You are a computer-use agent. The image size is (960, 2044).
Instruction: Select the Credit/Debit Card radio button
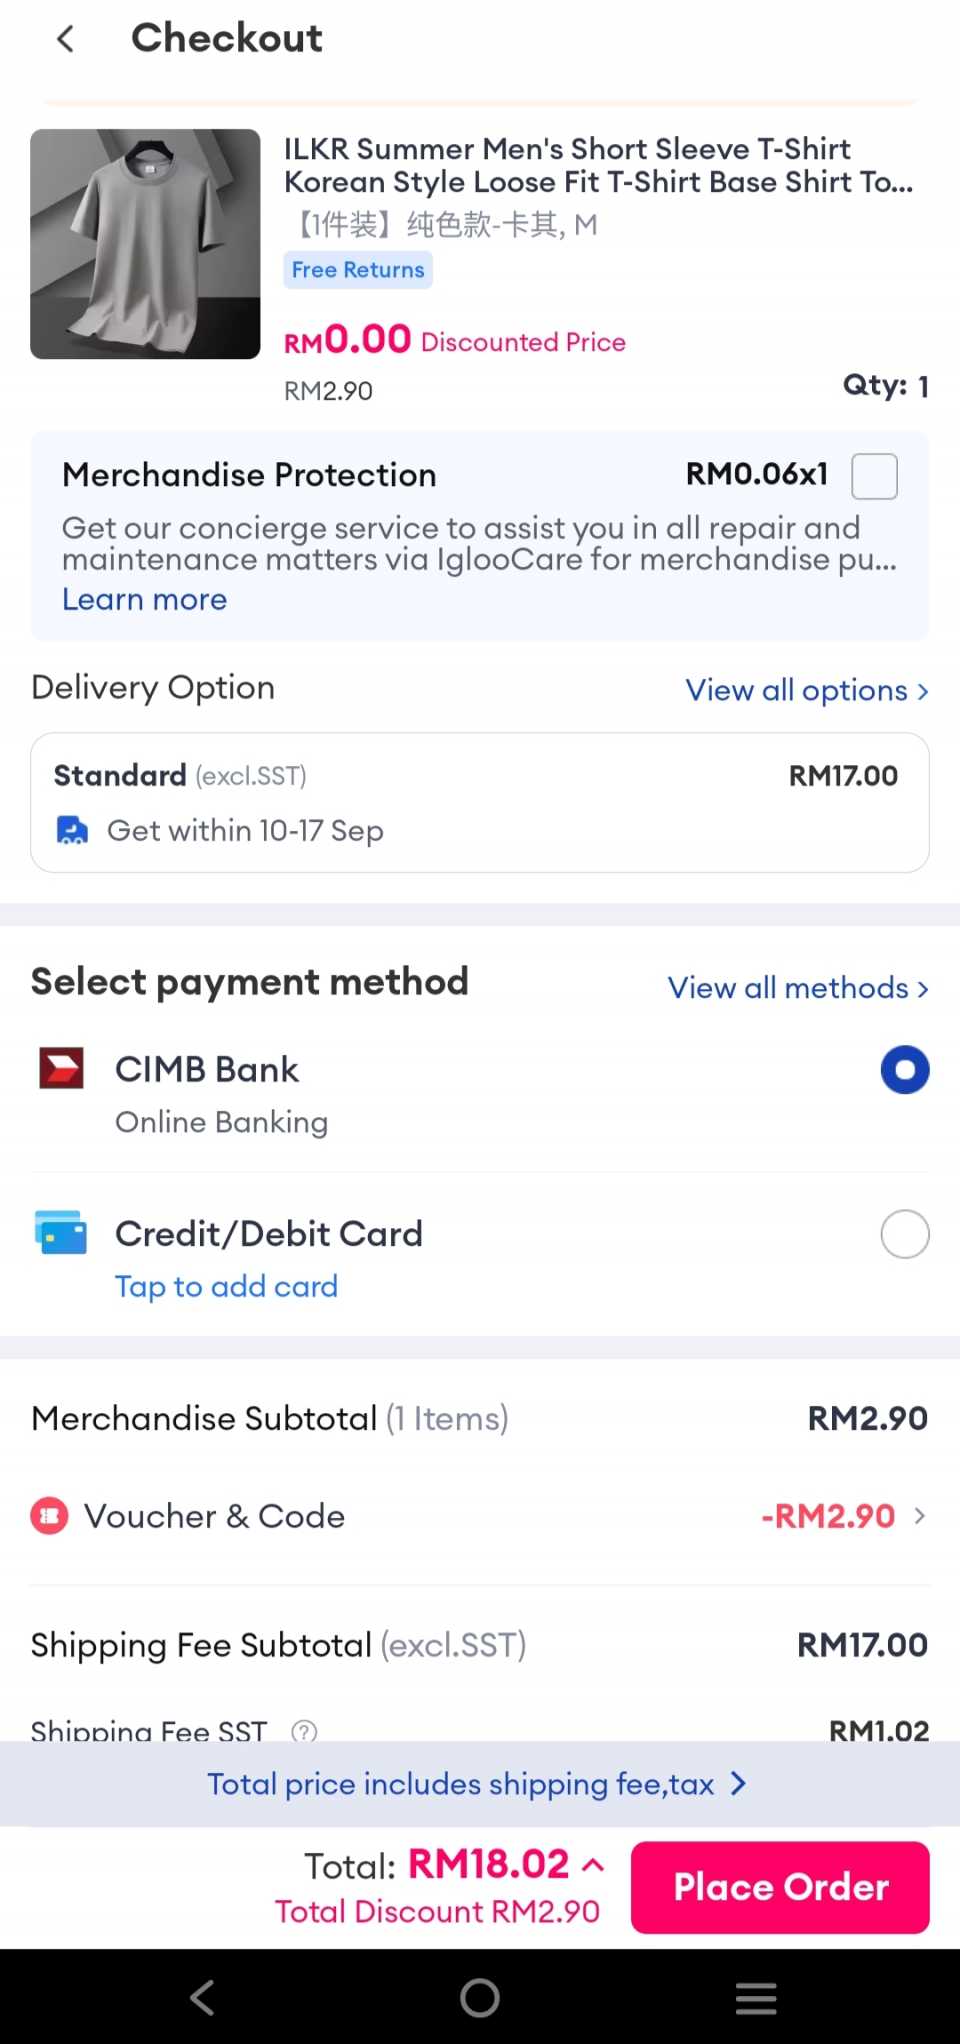tap(905, 1234)
